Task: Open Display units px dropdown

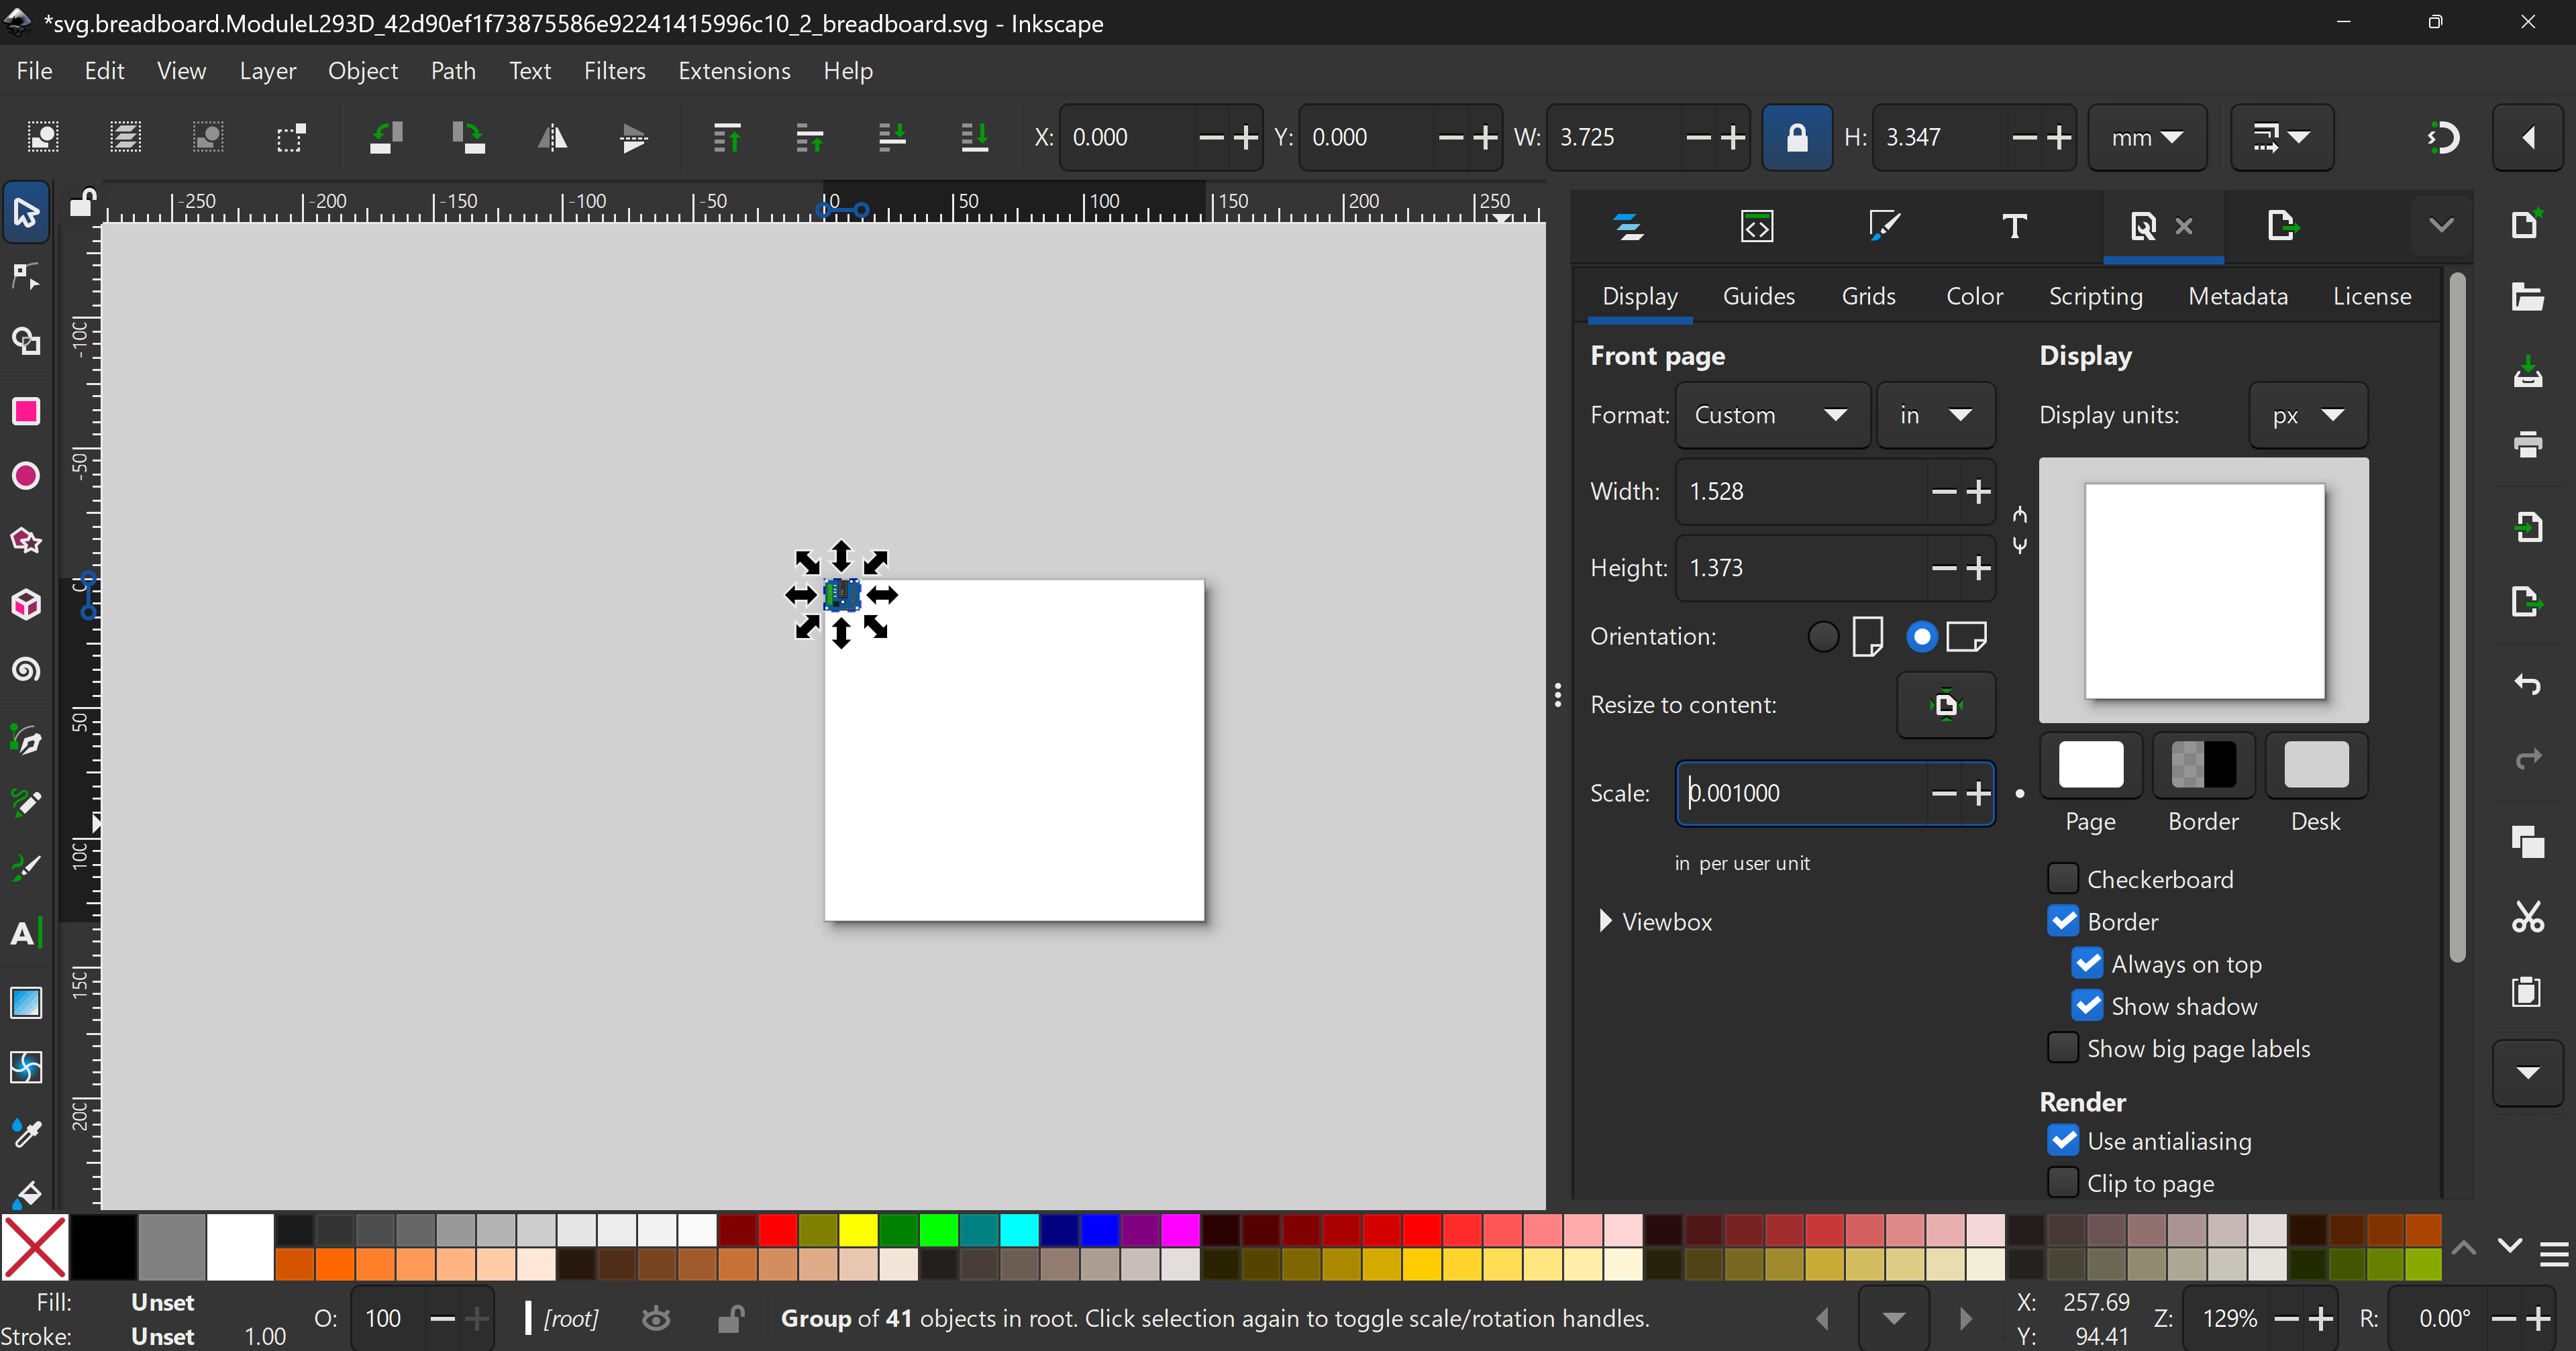Action: [x=2307, y=415]
